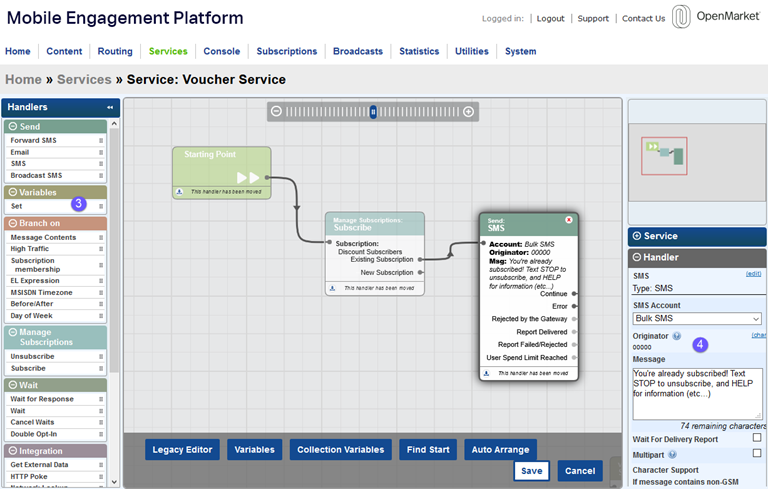
Task: Click the zoom out minus icon
Action: (276, 111)
